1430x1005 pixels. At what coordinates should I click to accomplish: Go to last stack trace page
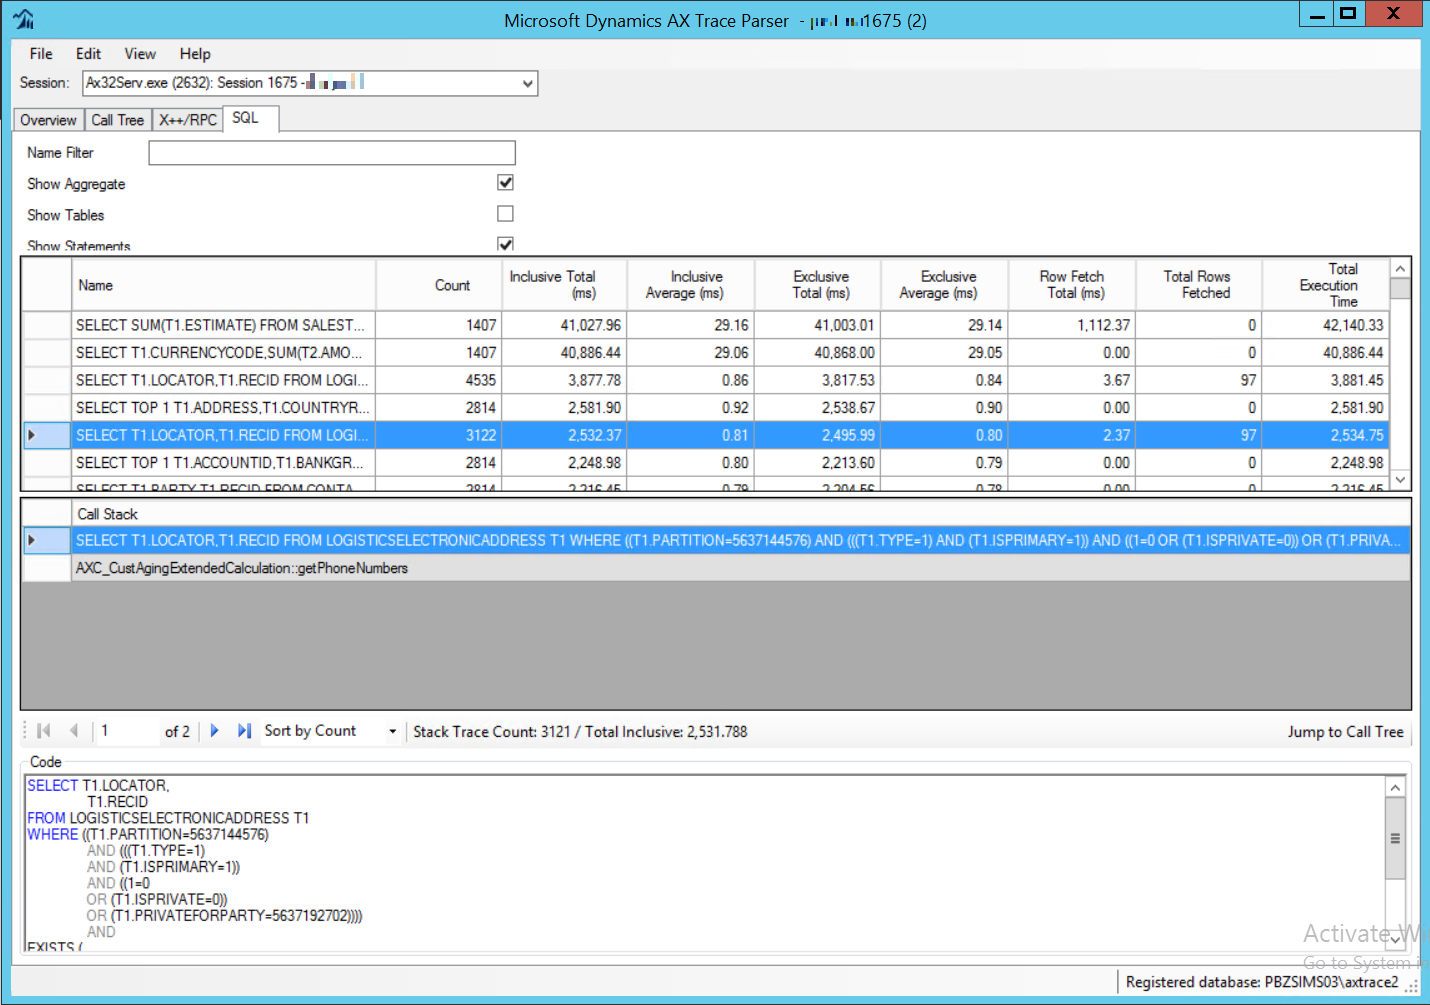(x=244, y=731)
